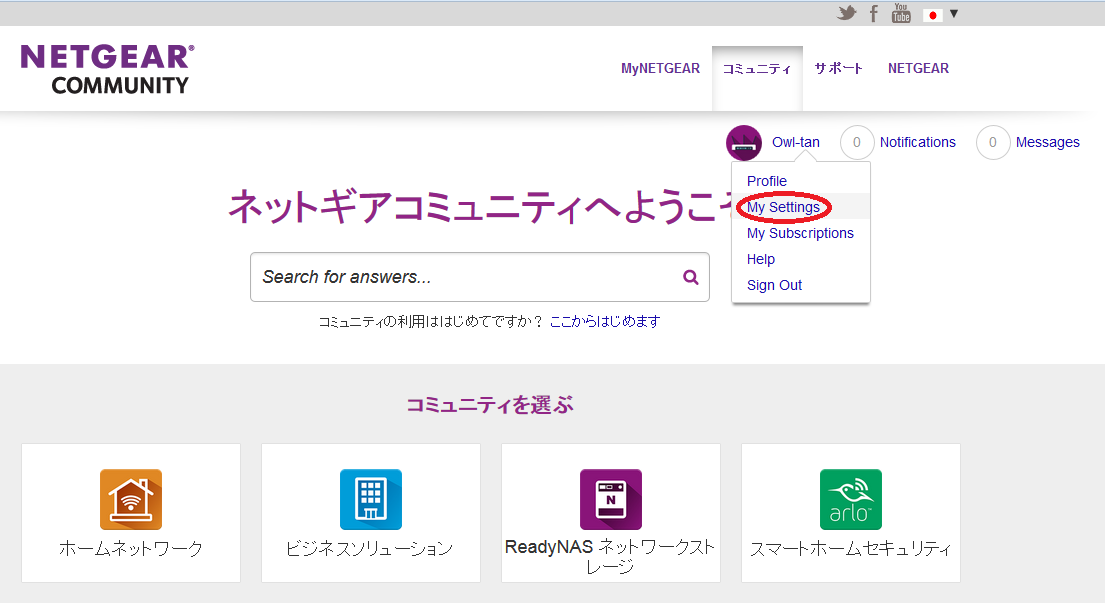Click the Owl-tan user avatar

point(744,142)
